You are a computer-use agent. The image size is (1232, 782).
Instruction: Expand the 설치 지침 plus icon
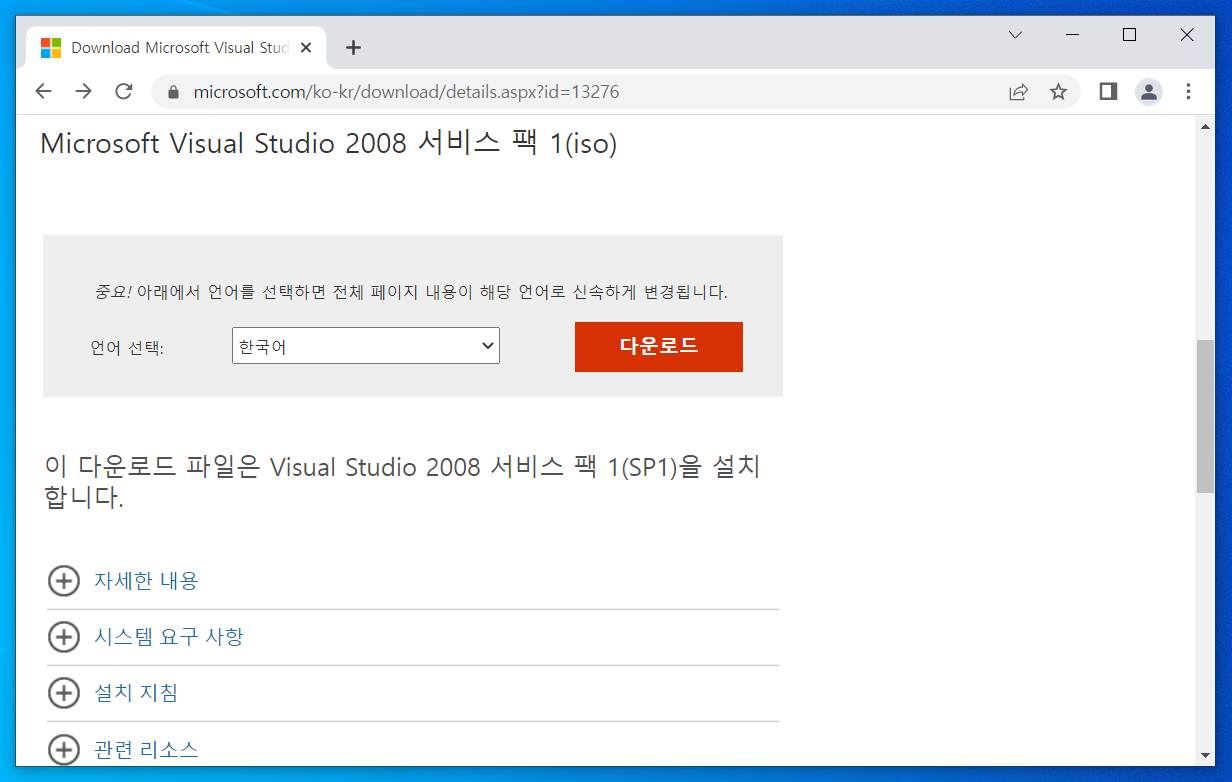click(64, 693)
